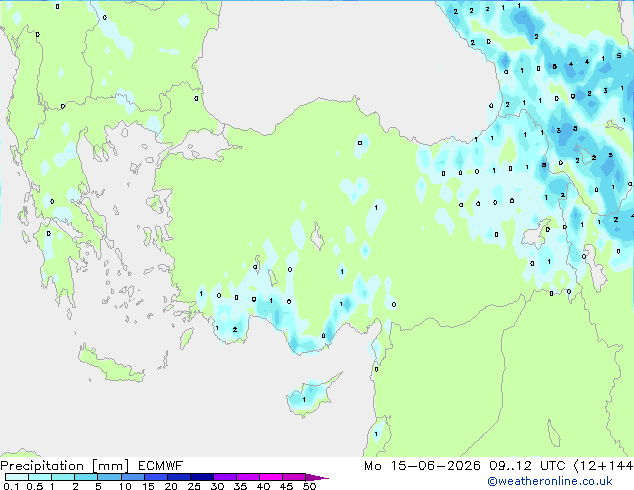Click the legend label '20'
The image size is (634, 490).
coord(171,486)
